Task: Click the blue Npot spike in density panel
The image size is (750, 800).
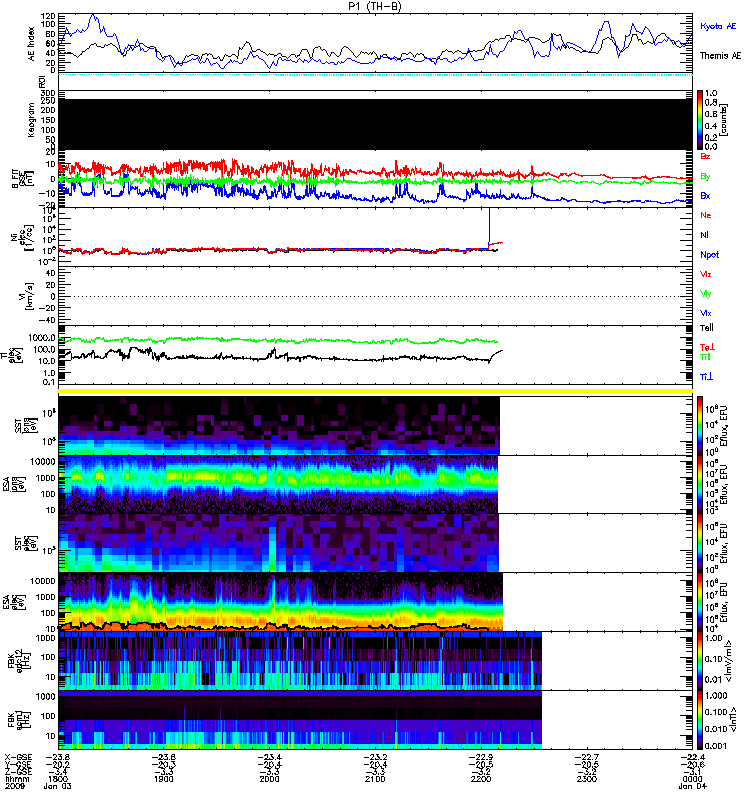Action: [489, 227]
